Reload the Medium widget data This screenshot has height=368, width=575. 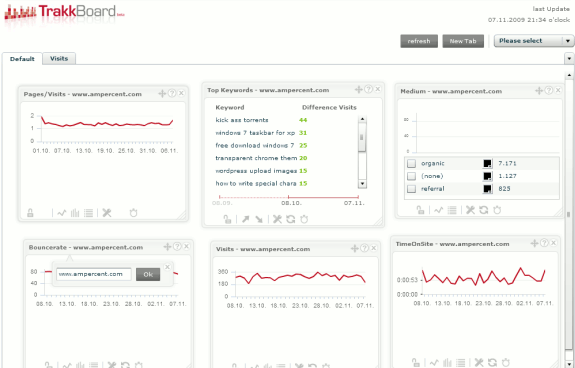pos(484,210)
